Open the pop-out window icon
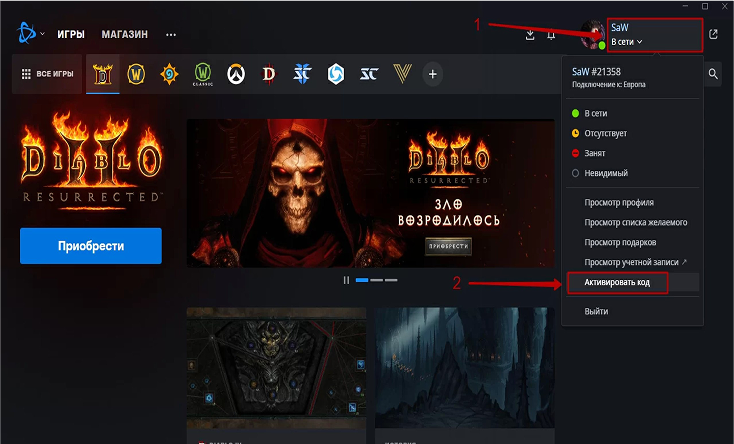The image size is (734, 444). coord(713,34)
